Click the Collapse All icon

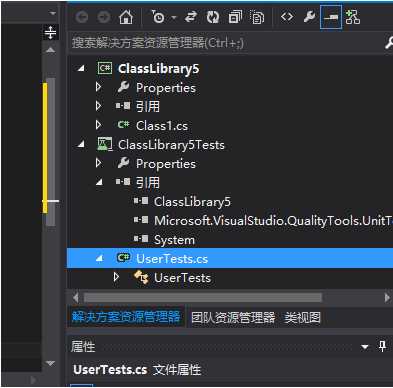(x=235, y=17)
